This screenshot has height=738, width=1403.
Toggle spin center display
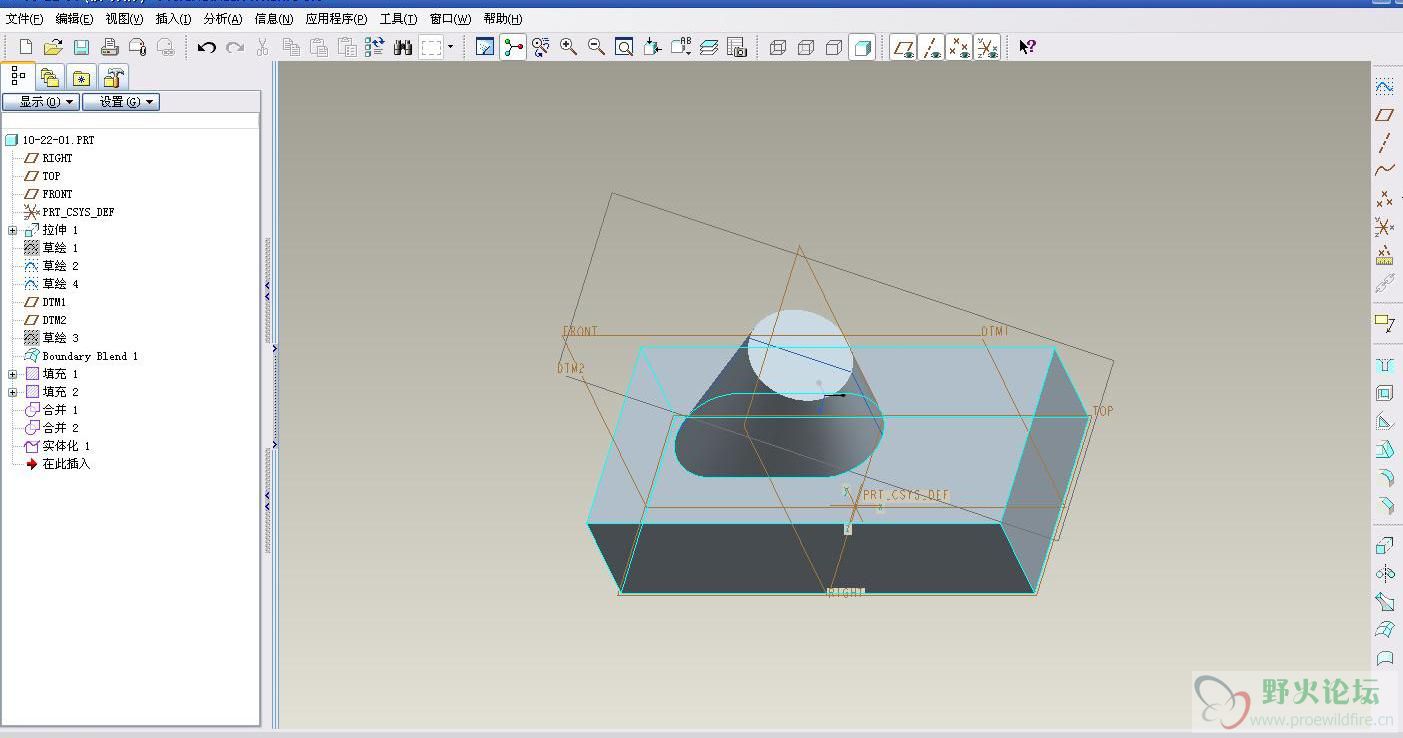tap(513, 47)
